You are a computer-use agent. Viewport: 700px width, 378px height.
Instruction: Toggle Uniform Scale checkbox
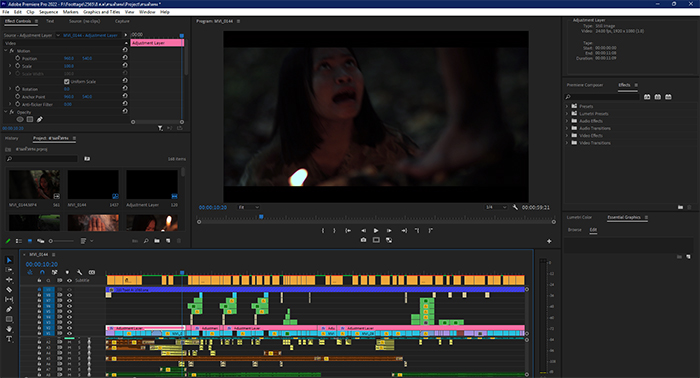67,82
